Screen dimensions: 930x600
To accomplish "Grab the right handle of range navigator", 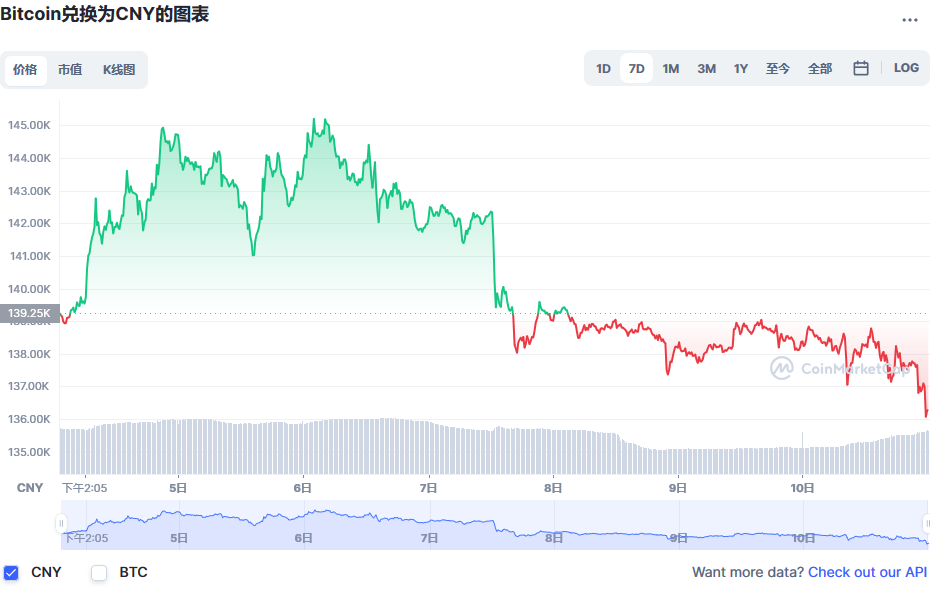I will click(x=926, y=524).
